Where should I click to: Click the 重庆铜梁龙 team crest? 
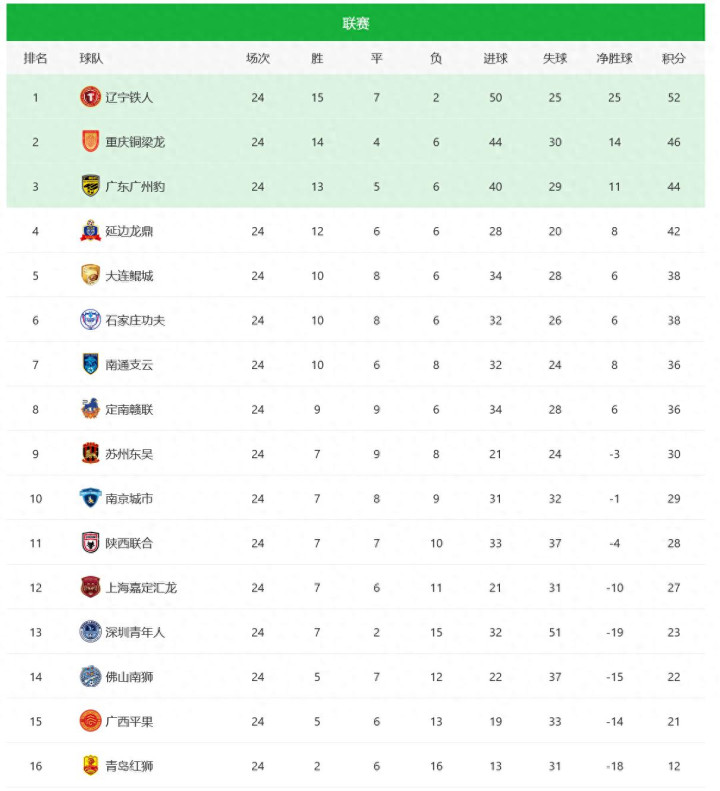91,142
